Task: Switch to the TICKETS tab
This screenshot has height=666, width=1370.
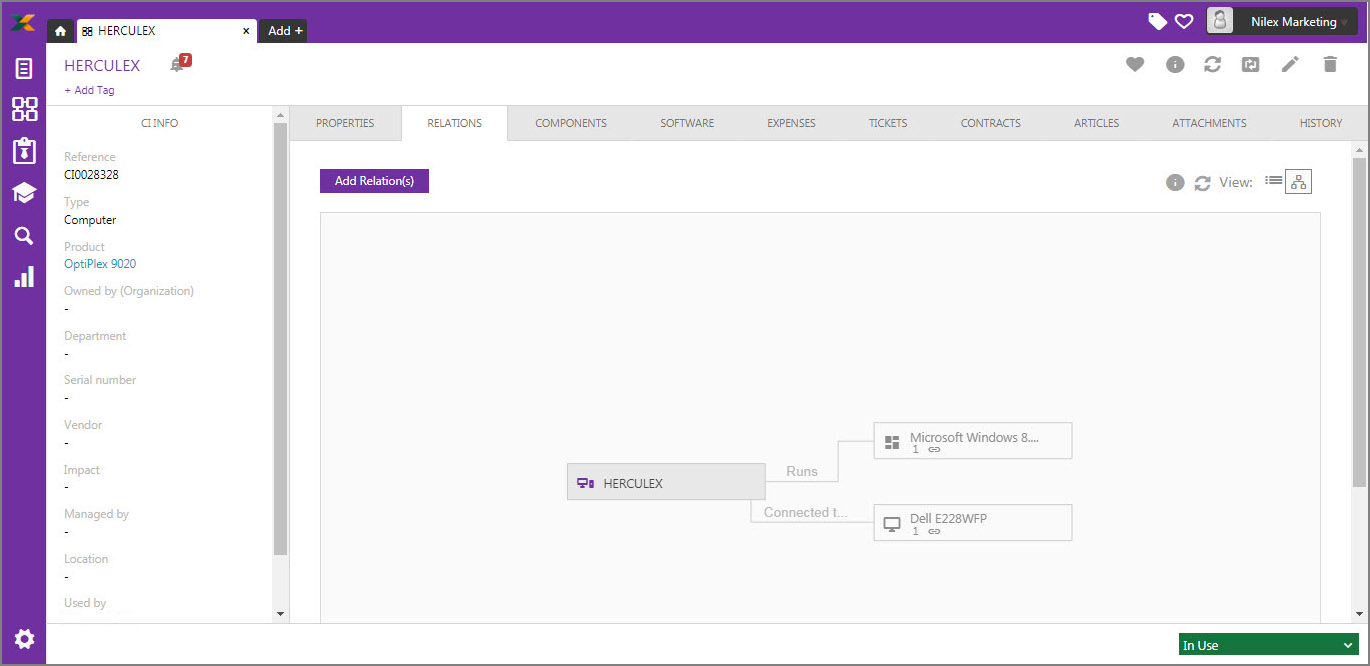Action: 888,123
